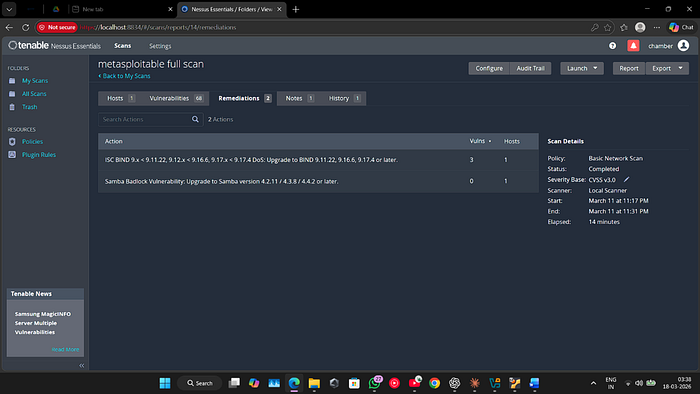This screenshot has width=700, height=394.
Task: Open the Audit Trail
Action: tap(530, 68)
